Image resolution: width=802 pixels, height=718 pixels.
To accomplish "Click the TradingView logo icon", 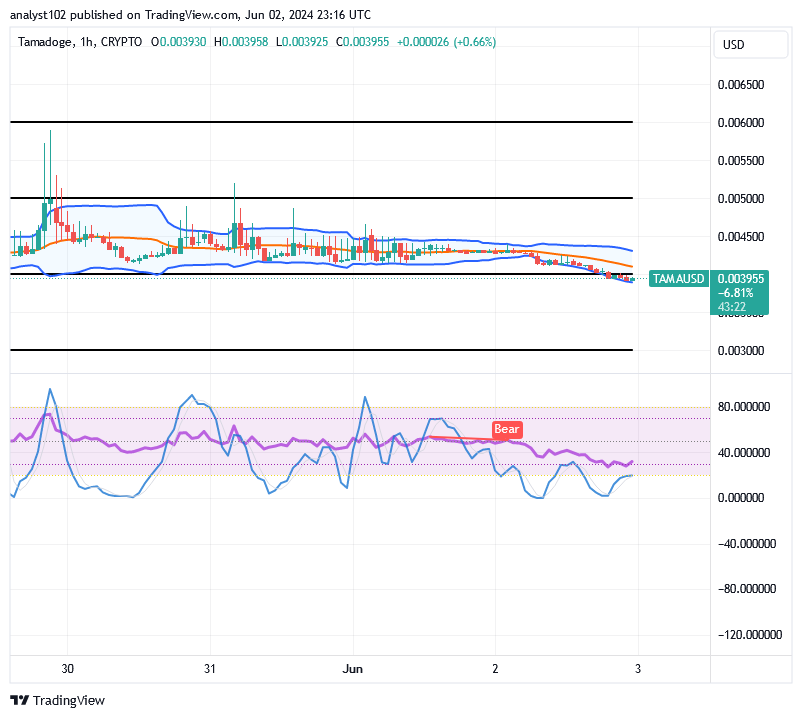I will coord(19,700).
